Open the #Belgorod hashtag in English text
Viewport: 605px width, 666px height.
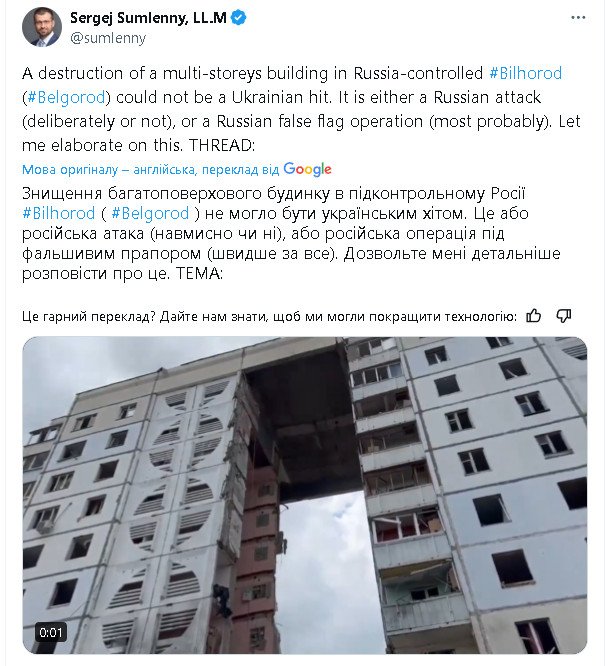[x=66, y=97]
